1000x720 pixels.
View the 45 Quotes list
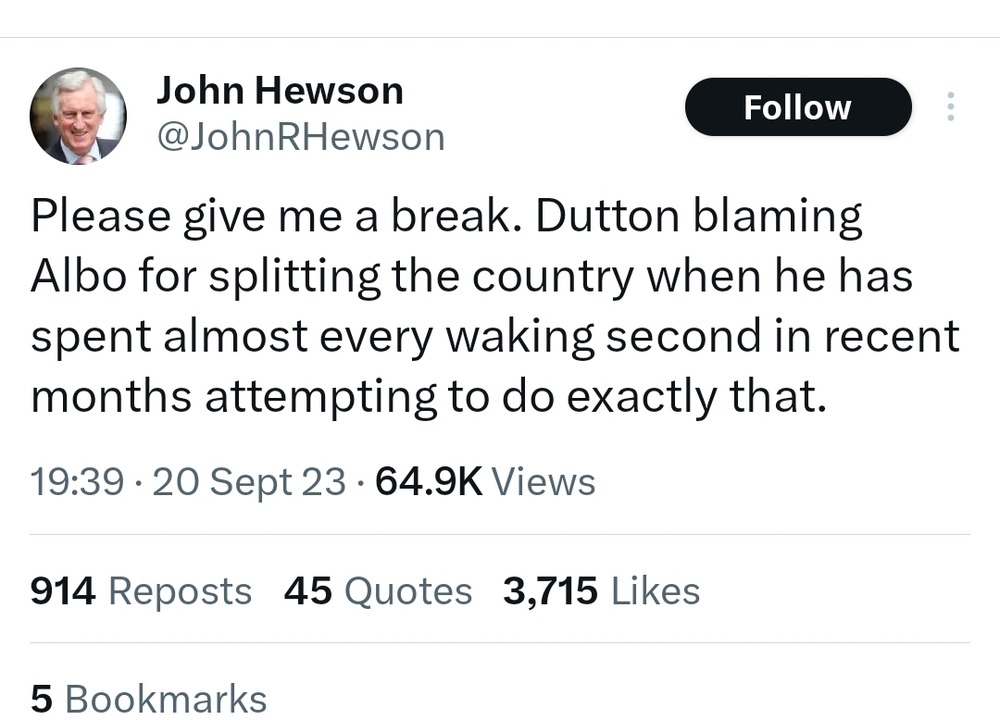click(378, 591)
